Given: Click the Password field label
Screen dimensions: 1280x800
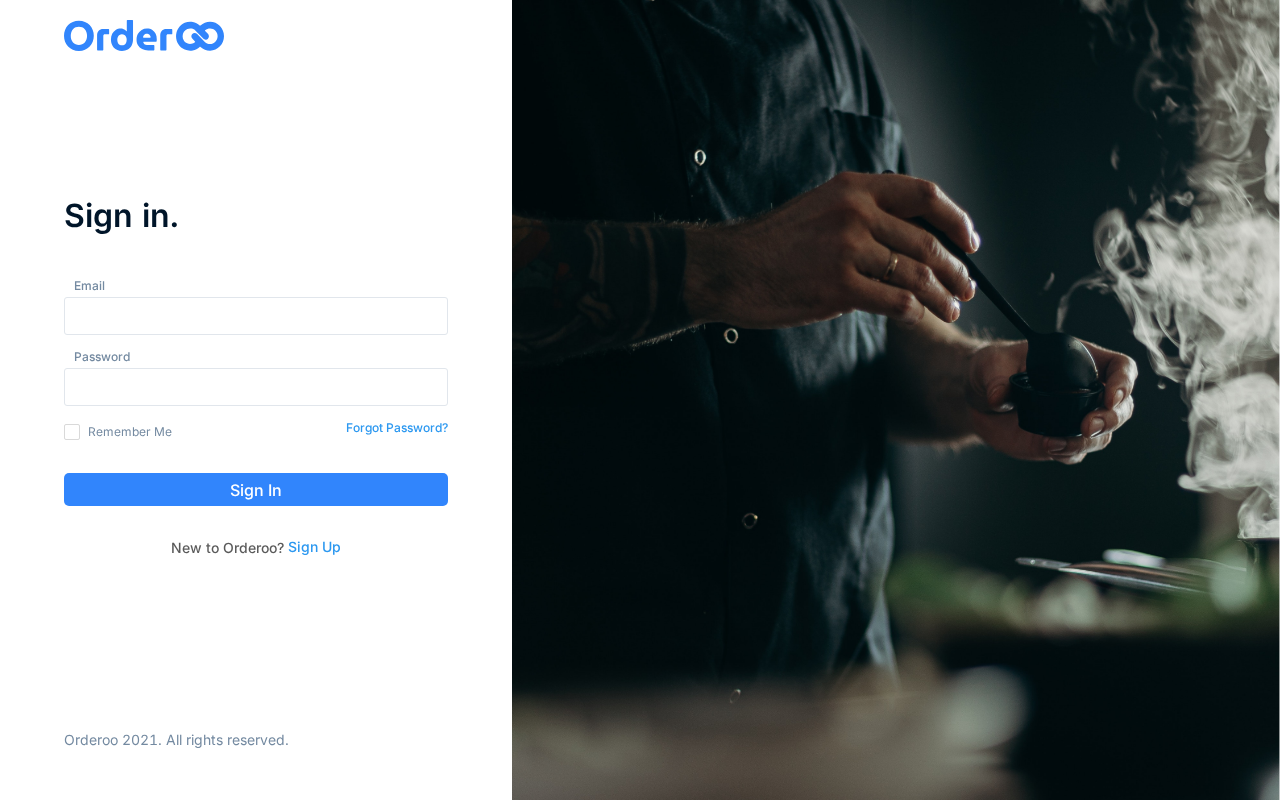Looking at the screenshot, I should click(102, 357).
